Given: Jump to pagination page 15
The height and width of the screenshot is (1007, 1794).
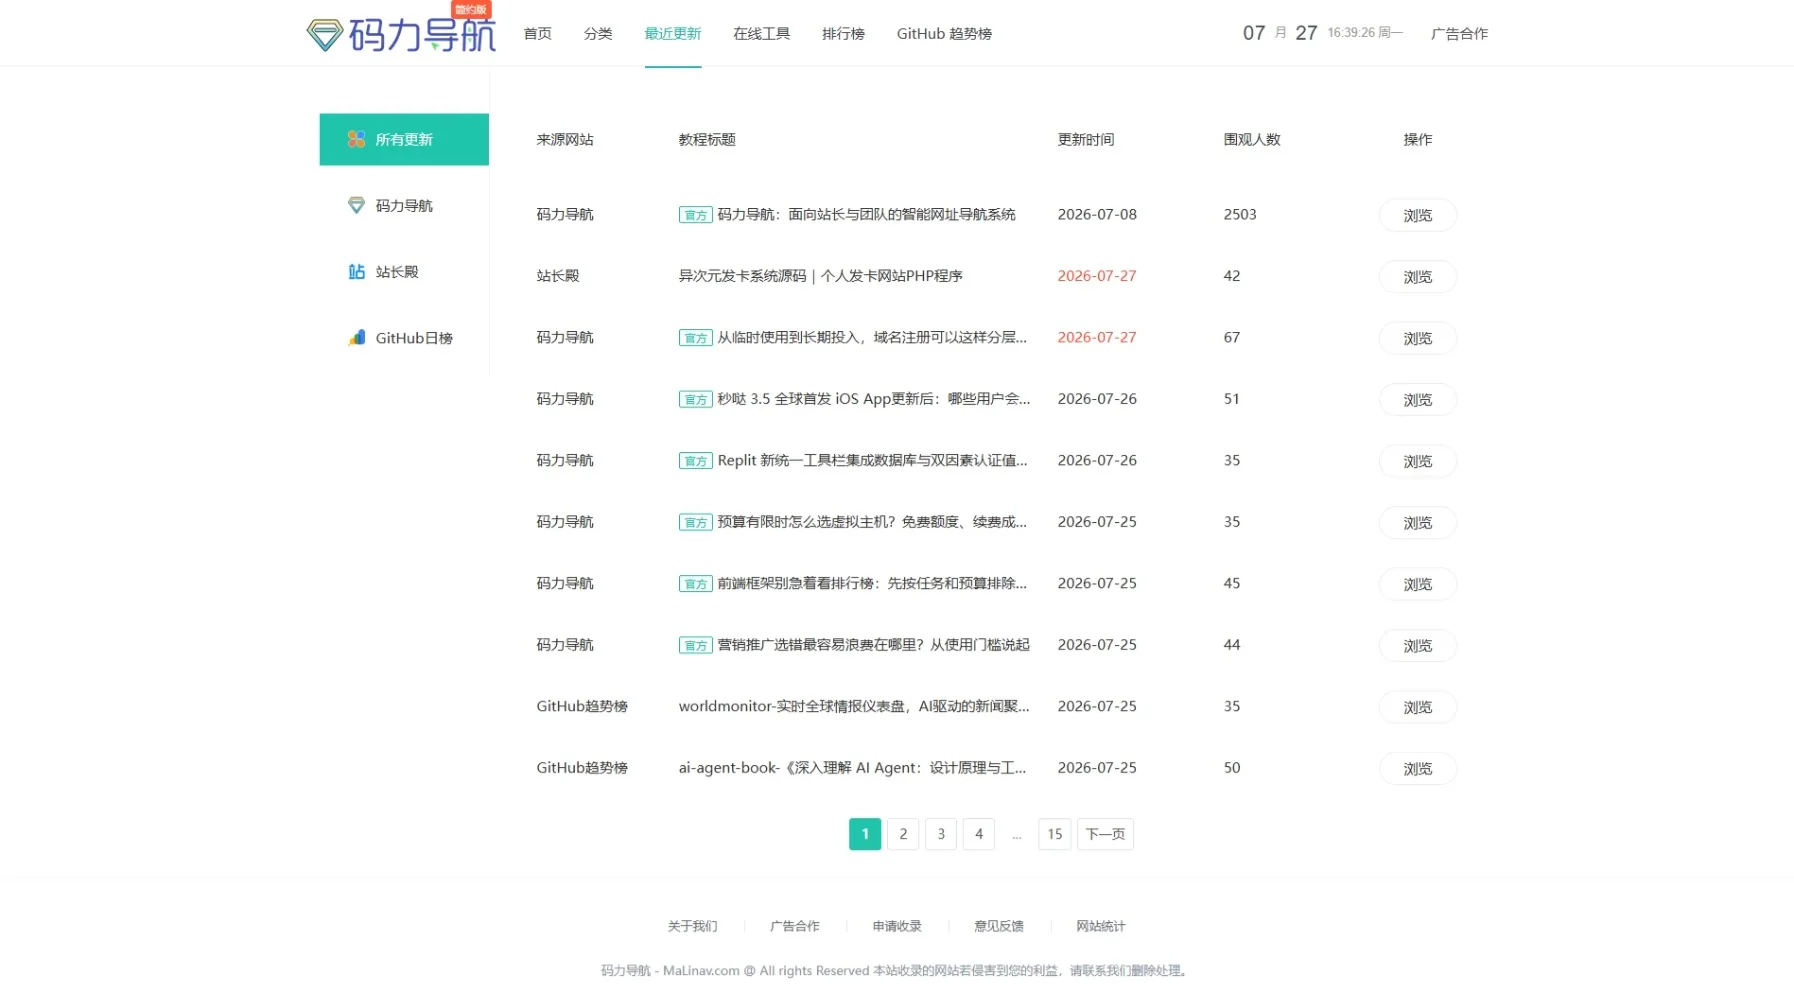Looking at the screenshot, I should click(x=1055, y=834).
